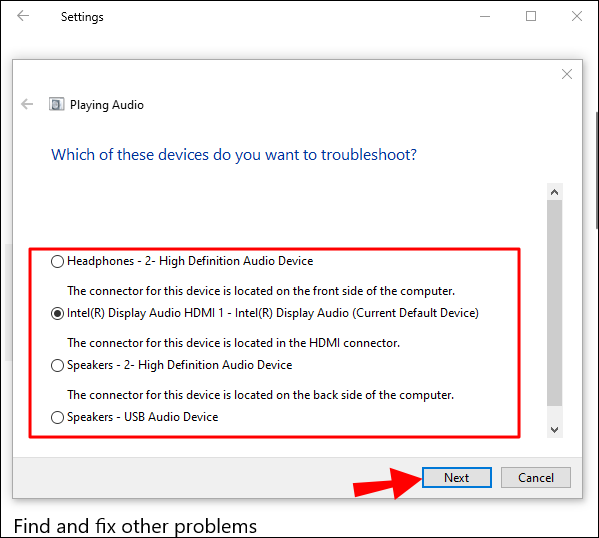
Task: Click the front side connector description text
Action: tap(261, 291)
